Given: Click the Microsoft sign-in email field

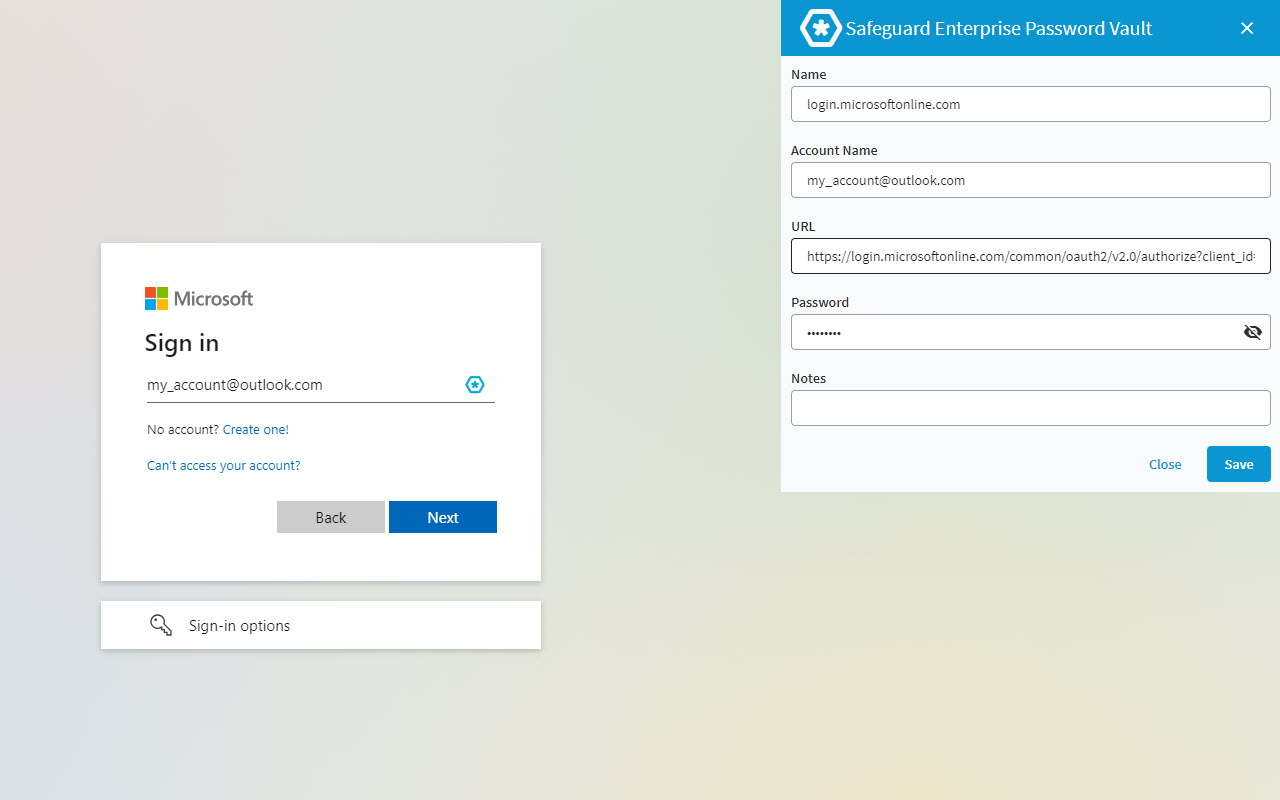Looking at the screenshot, I should [x=321, y=385].
